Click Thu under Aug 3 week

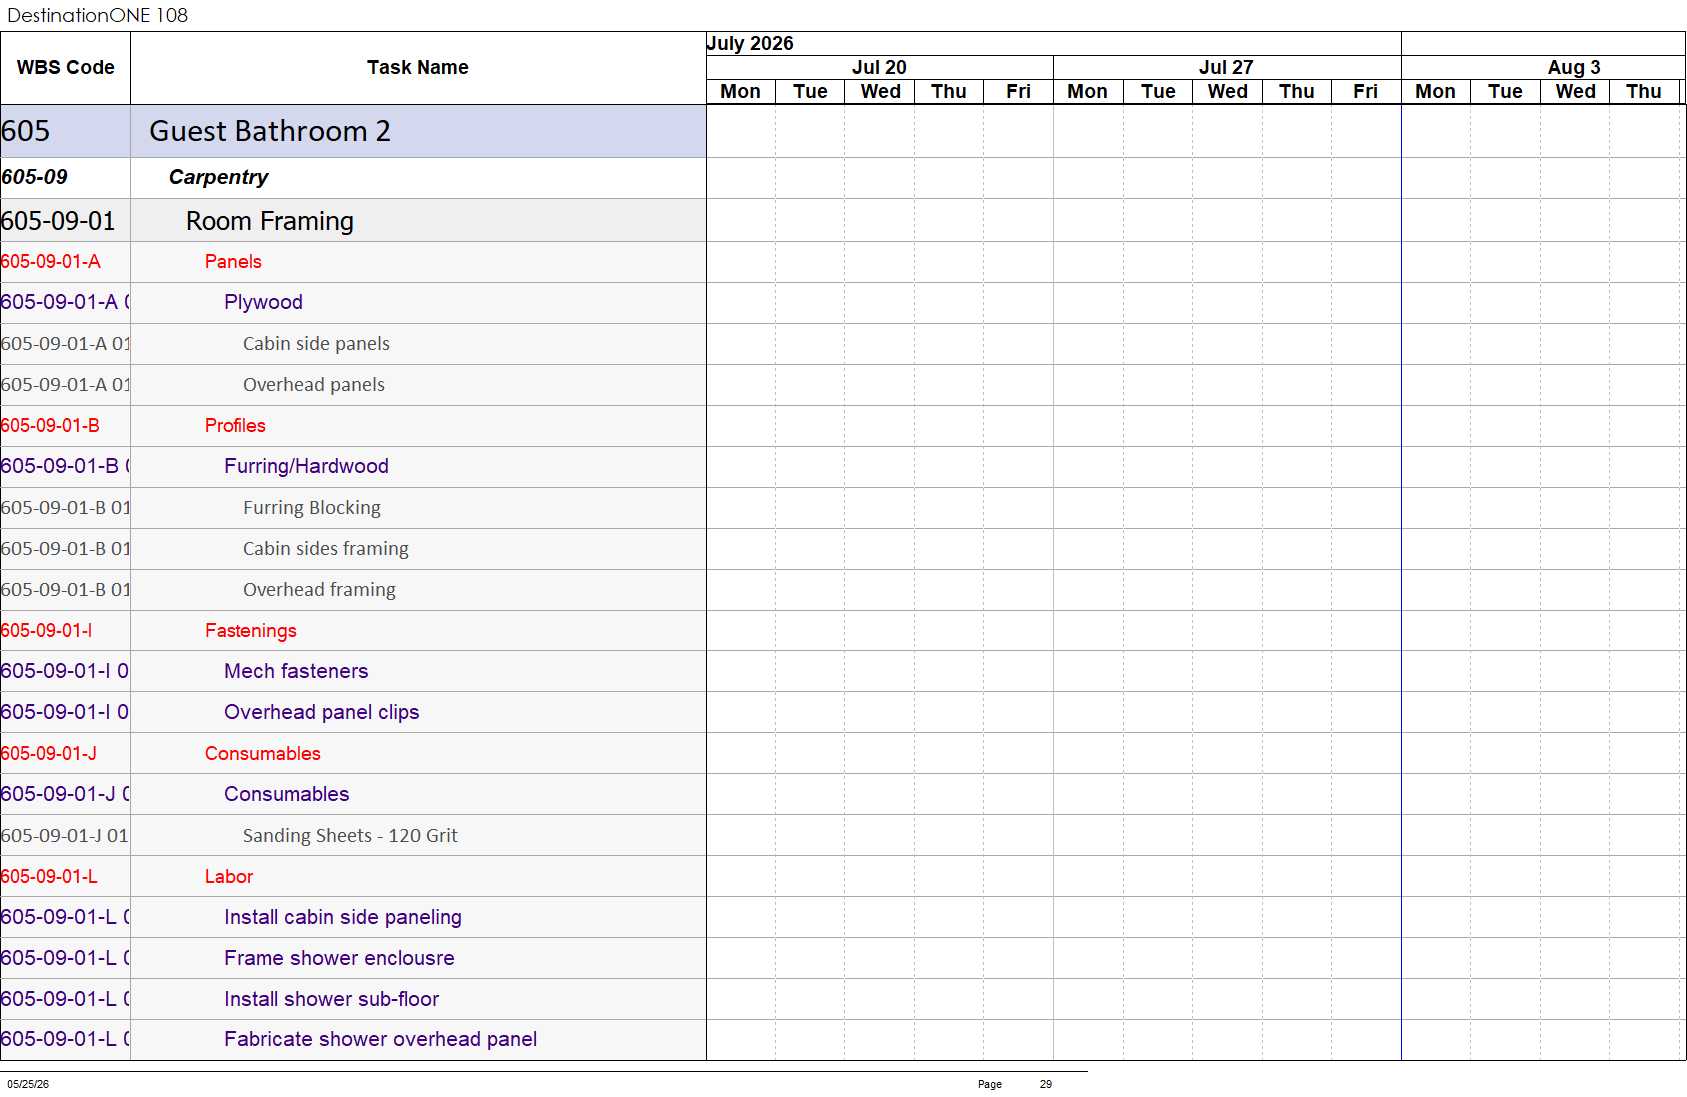(1644, 91)
